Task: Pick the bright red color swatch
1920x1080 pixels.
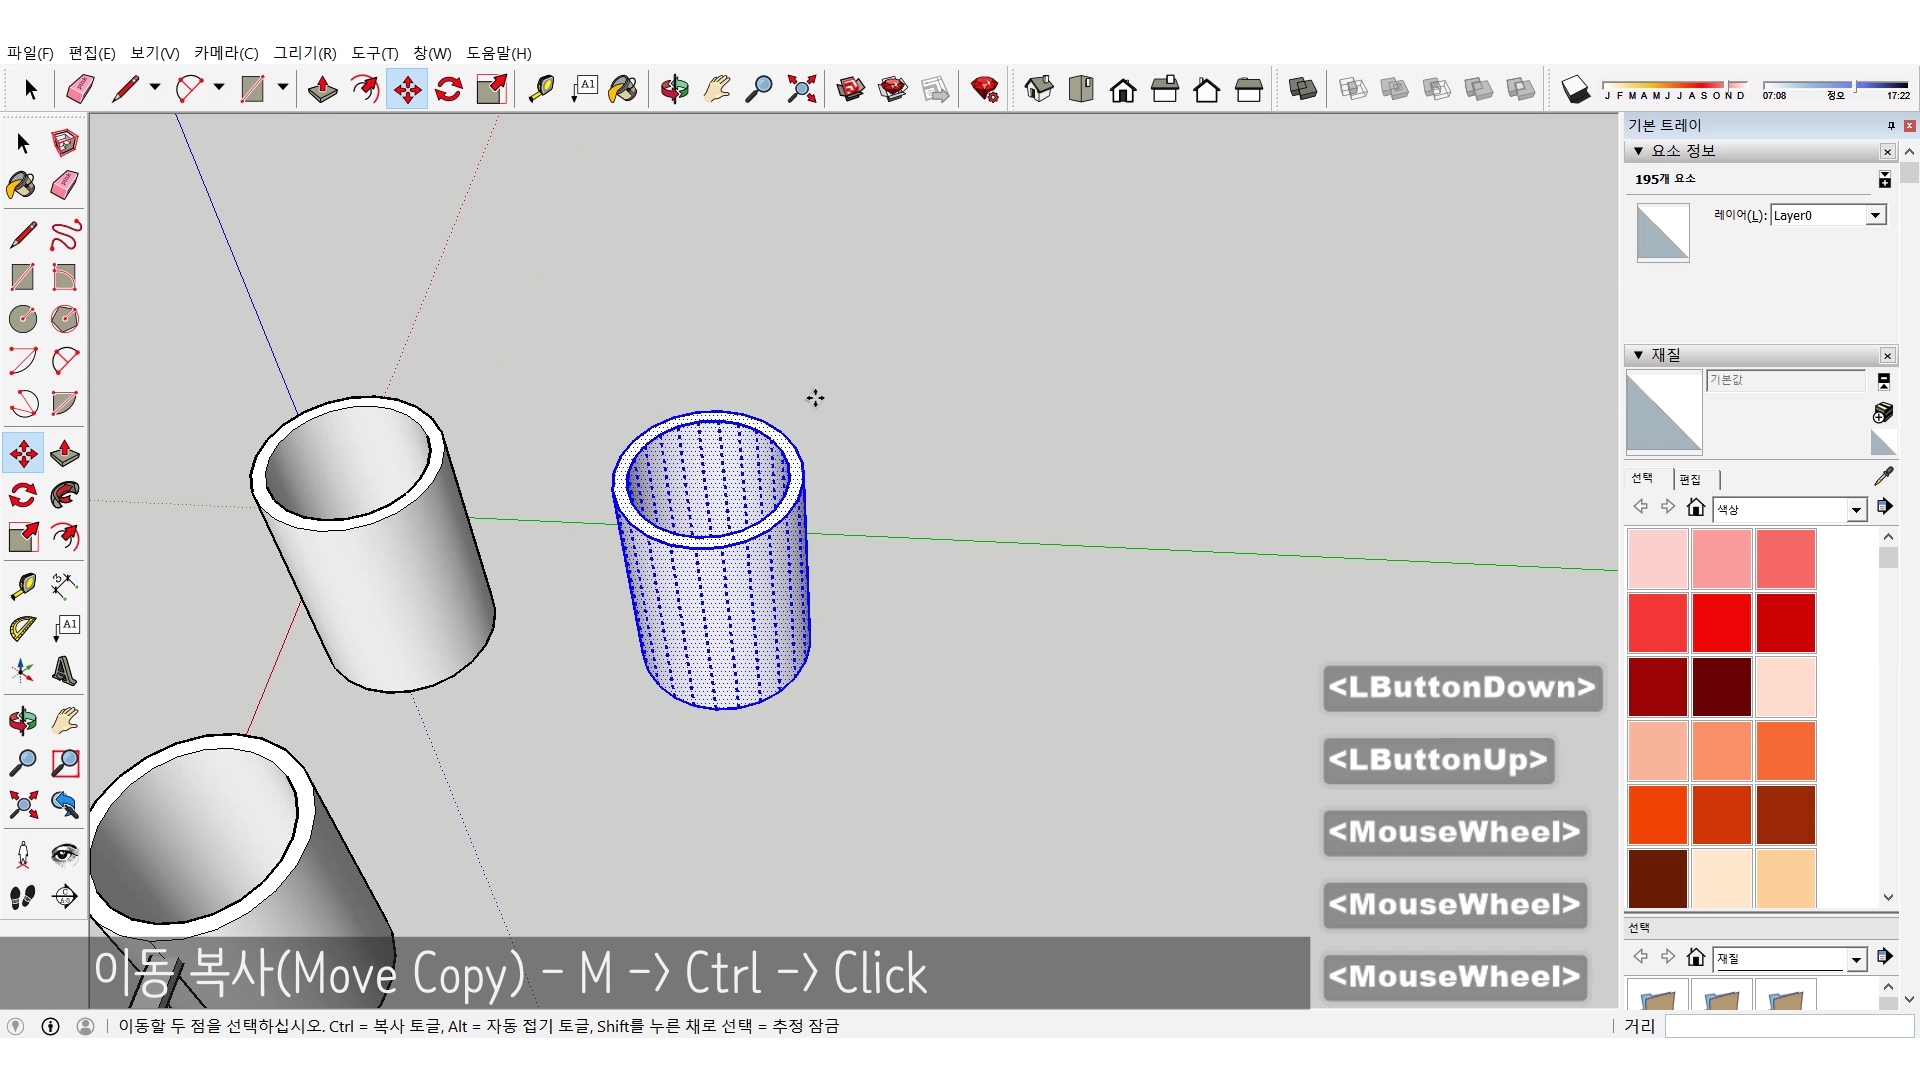Action: pos(1721,622)
